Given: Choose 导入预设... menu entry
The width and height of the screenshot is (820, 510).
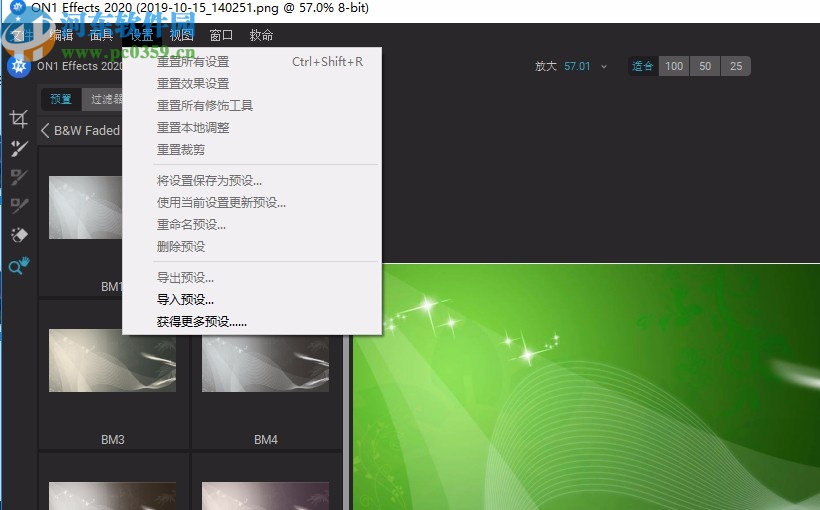Looking at the screenshot, I should tap(252, 300).
